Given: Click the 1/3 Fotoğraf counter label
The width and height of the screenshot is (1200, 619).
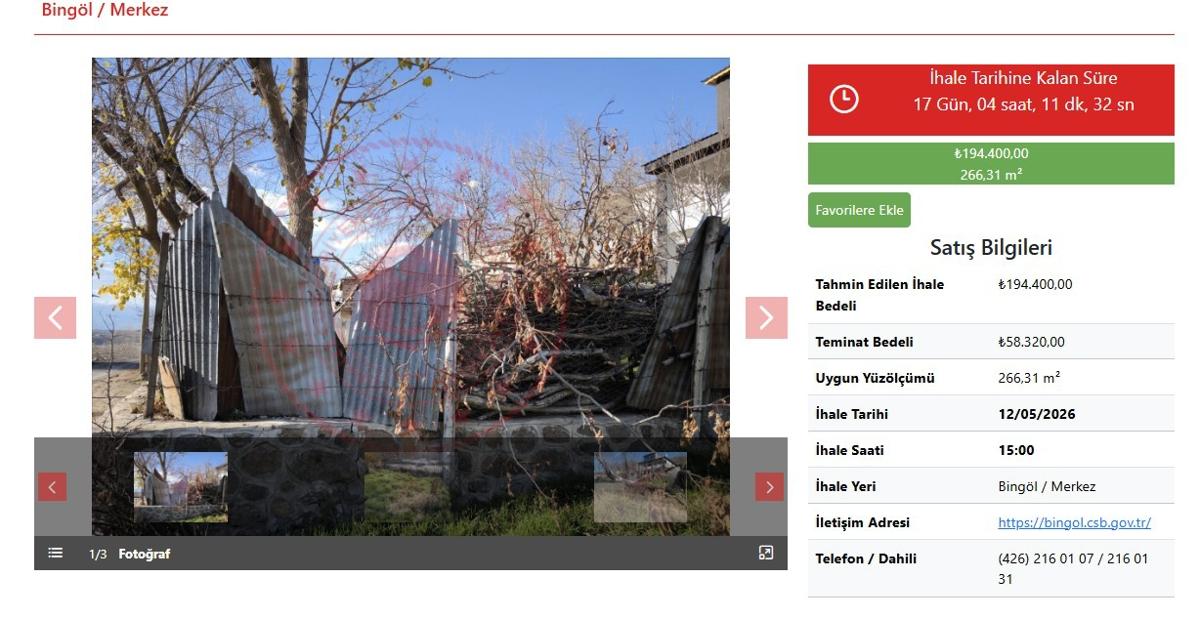Looking at the screenshot, I should coord(129,554).
